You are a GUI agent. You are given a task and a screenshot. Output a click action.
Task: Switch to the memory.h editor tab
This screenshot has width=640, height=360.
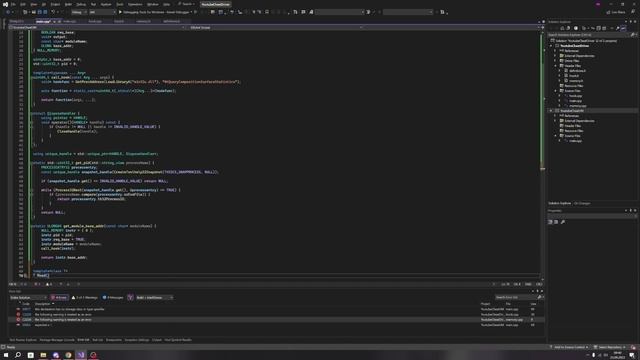point(143,21)
